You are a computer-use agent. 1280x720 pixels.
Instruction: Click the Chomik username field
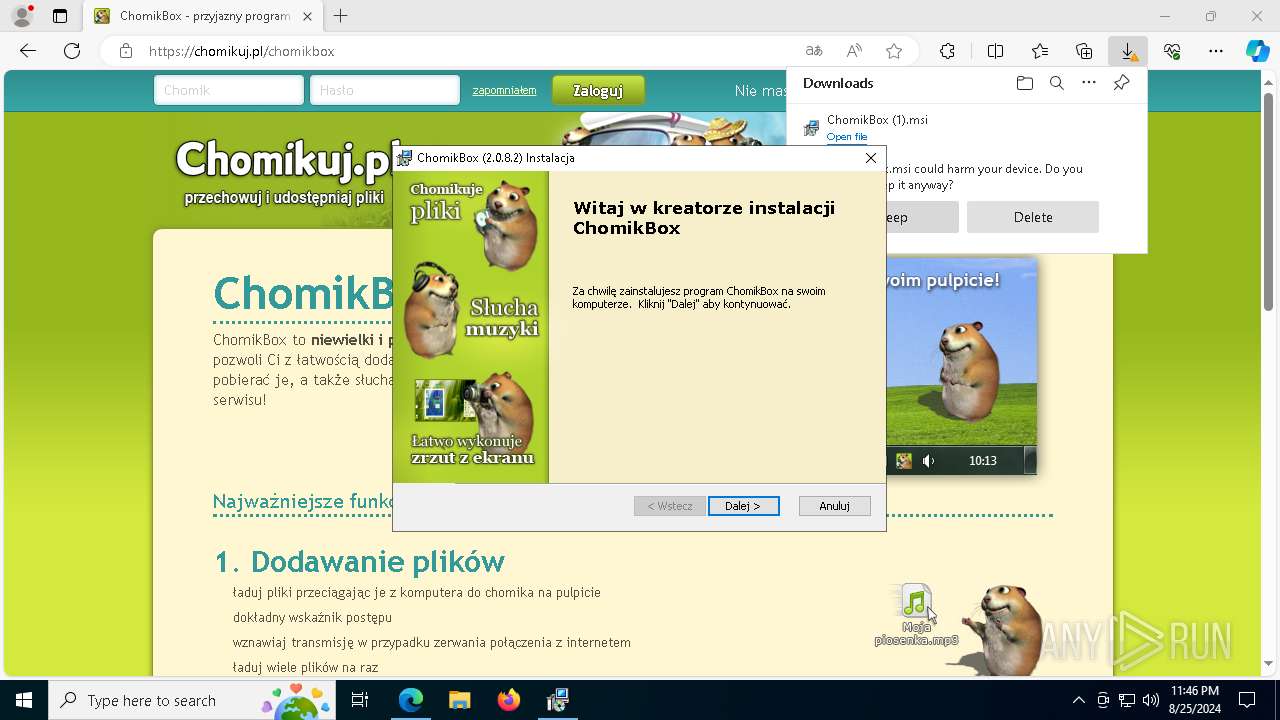[x=229, y=90]
